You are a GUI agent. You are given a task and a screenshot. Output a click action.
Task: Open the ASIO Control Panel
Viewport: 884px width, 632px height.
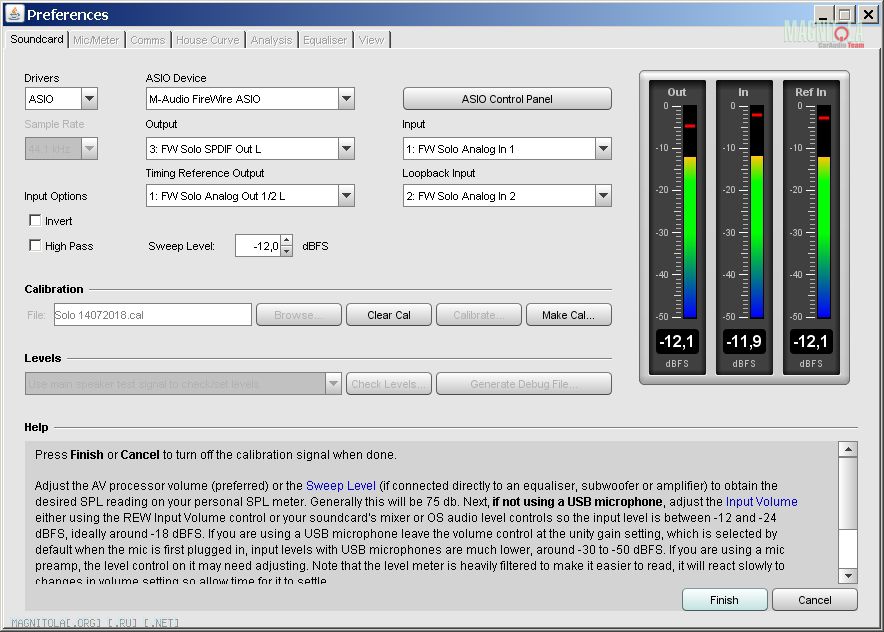(507, 99)
